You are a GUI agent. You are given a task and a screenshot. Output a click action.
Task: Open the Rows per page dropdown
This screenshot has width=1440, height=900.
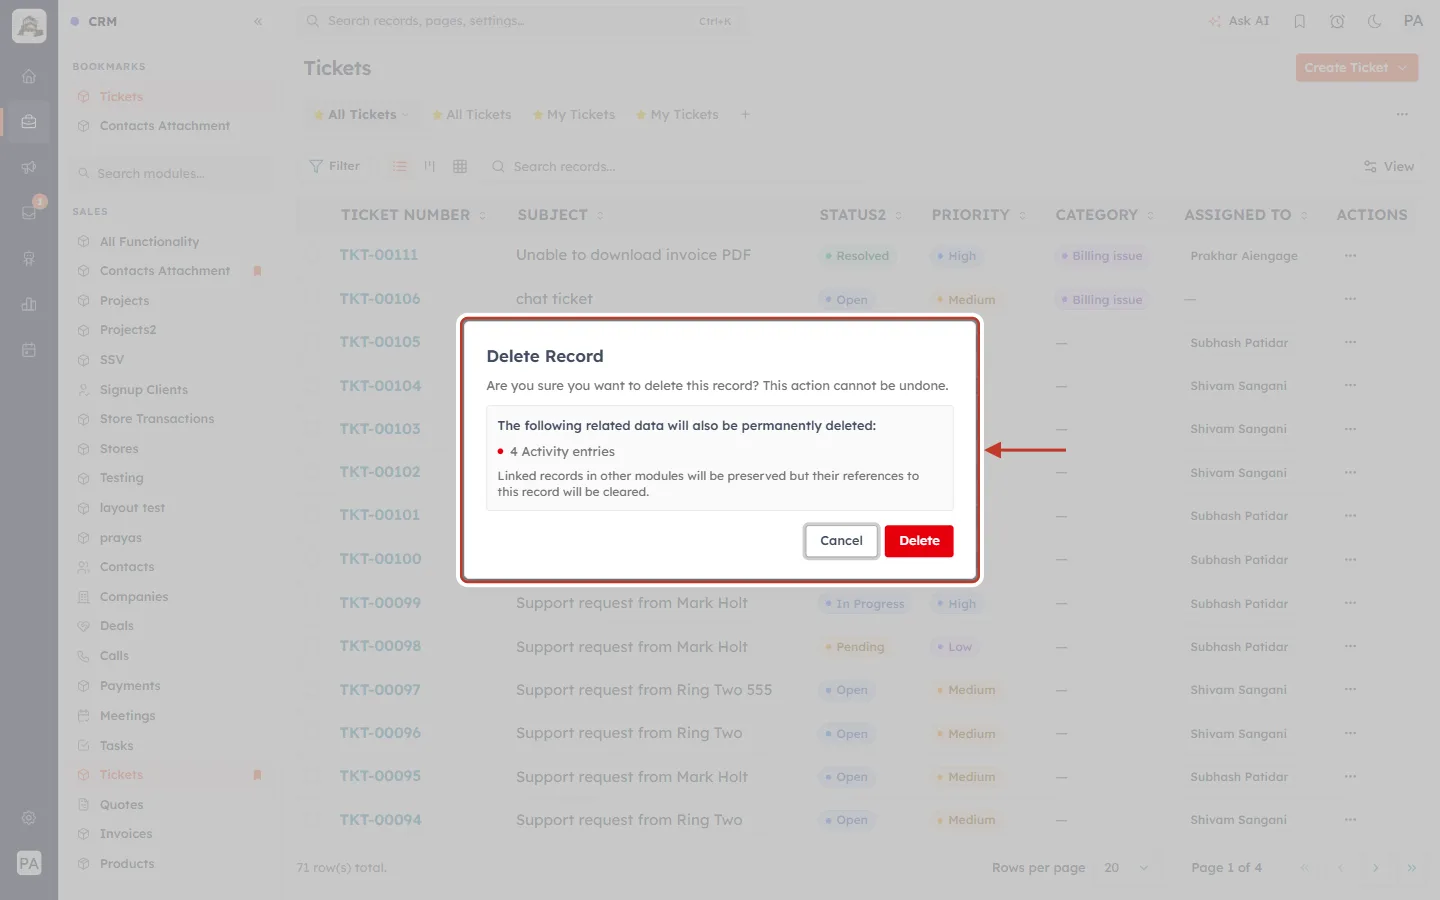click(1126, 868)
